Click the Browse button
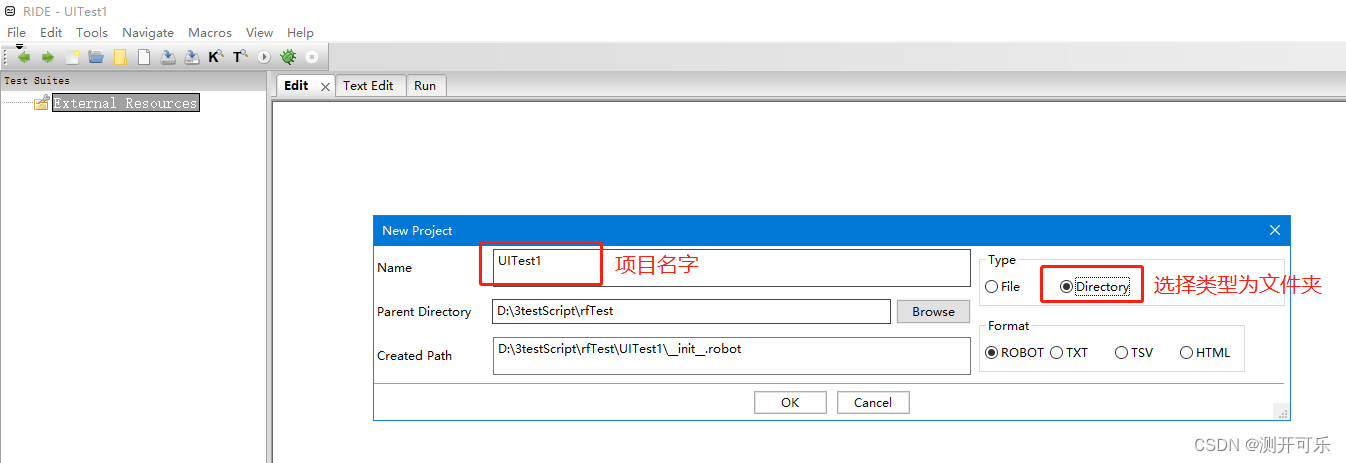1346x463 pixels. tap(933, 312)
